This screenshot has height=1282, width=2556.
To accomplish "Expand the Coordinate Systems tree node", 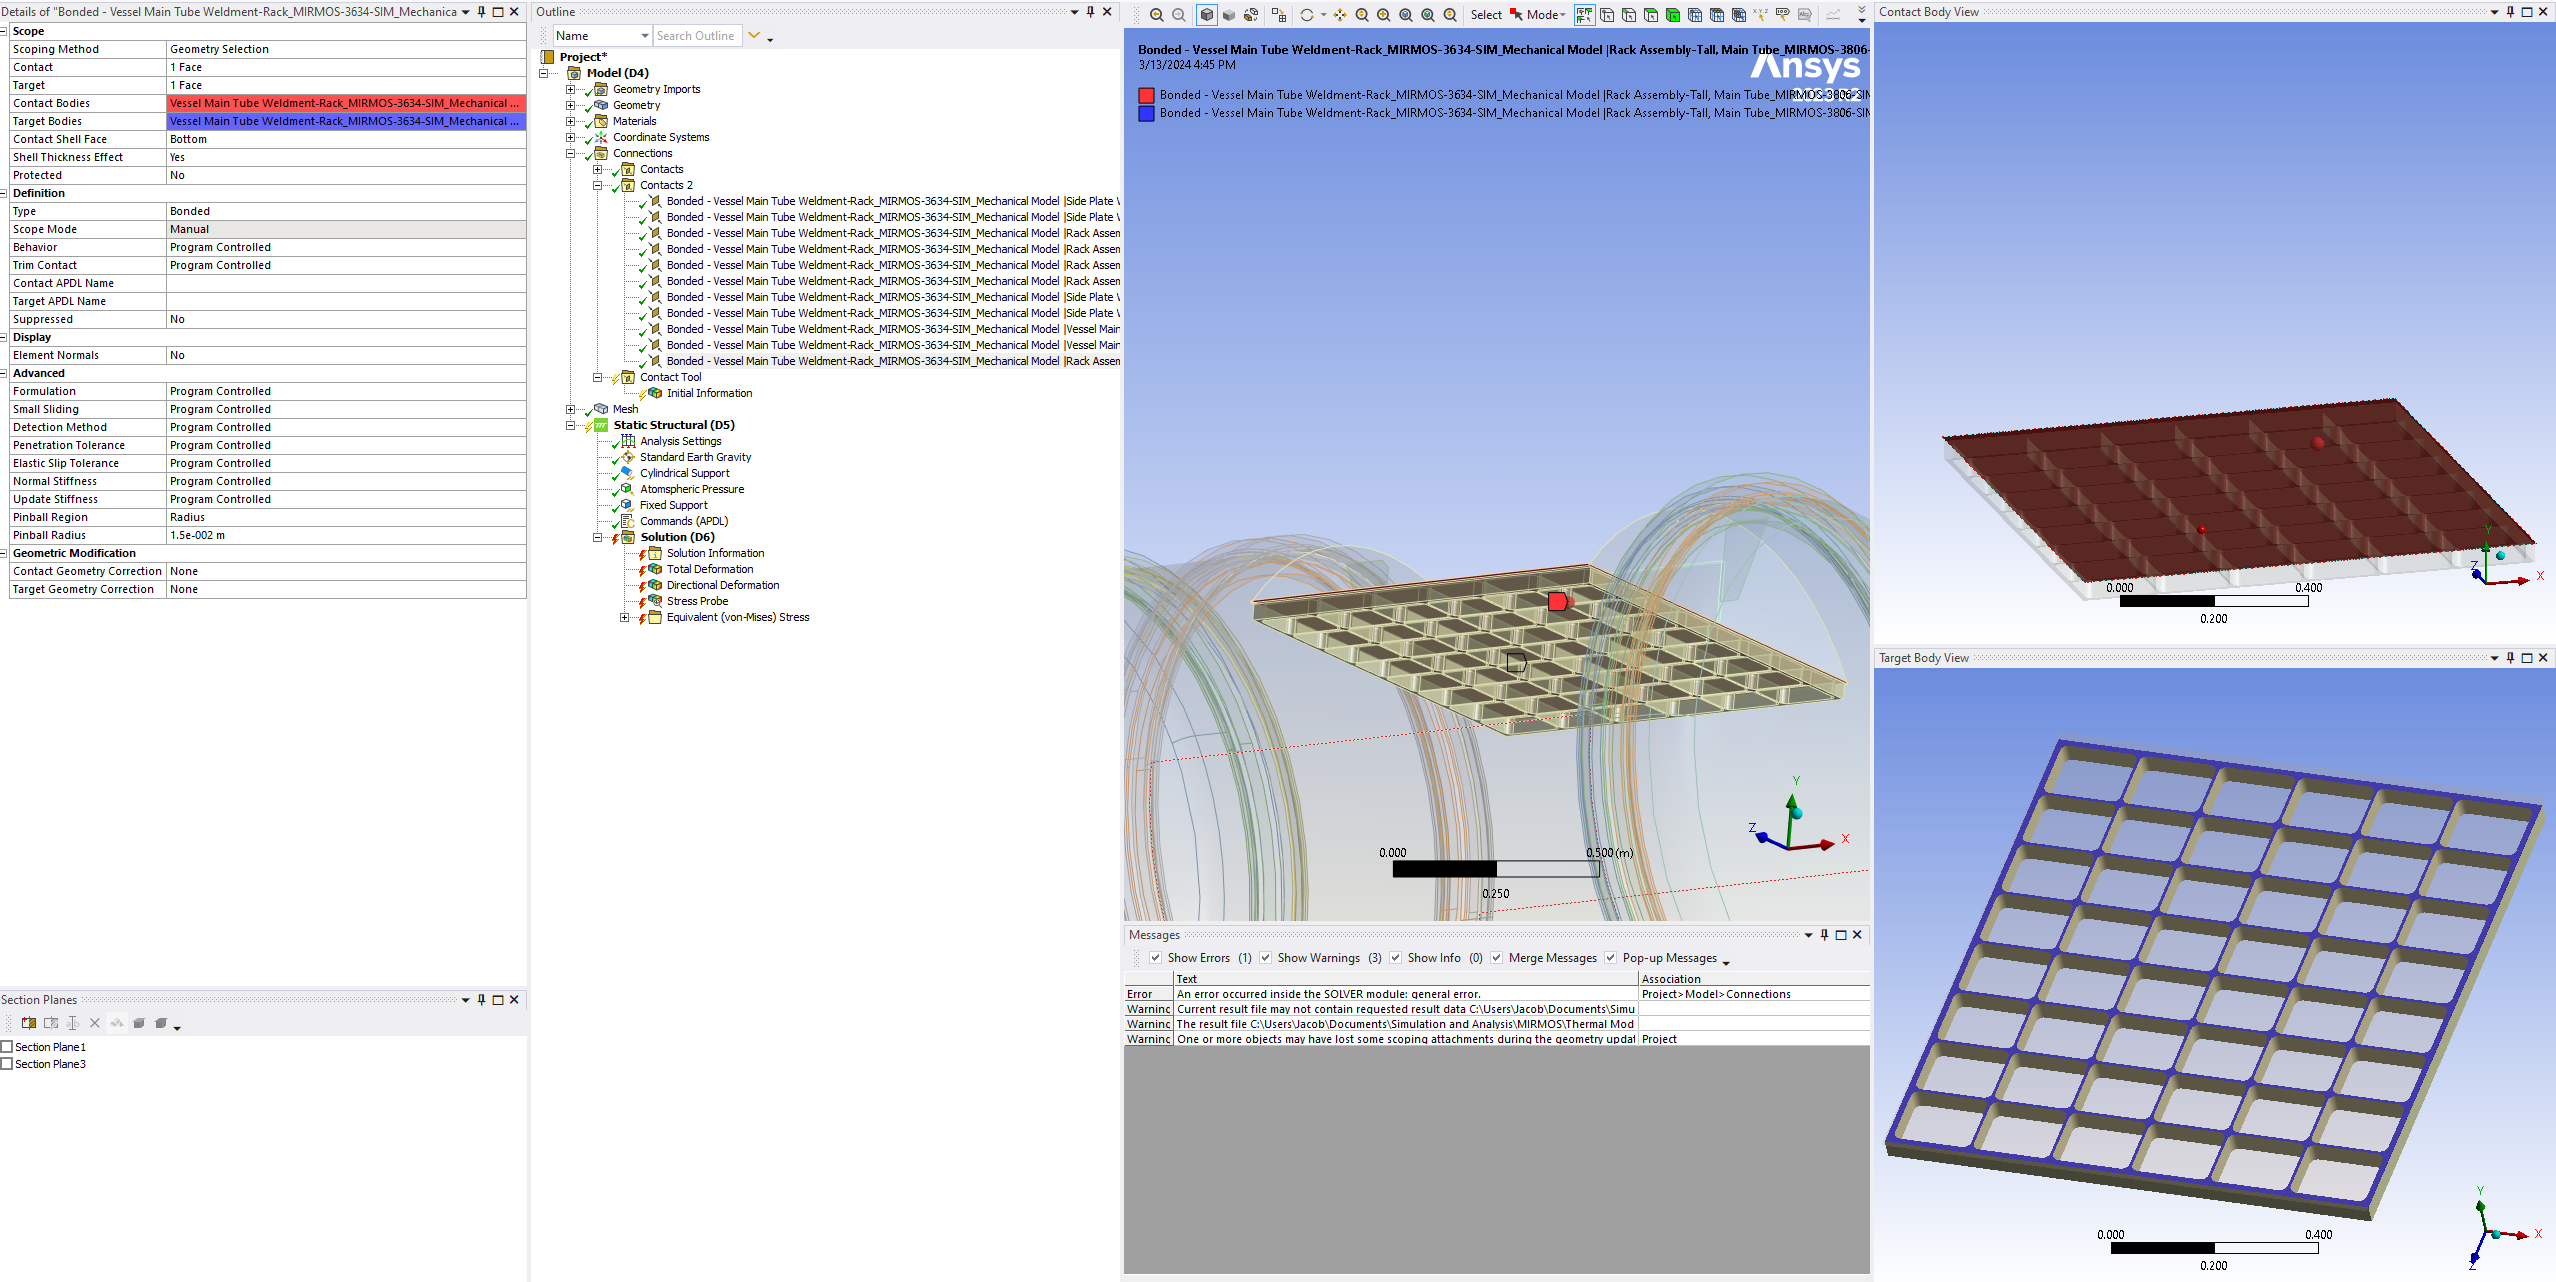I will coord(571,137).
